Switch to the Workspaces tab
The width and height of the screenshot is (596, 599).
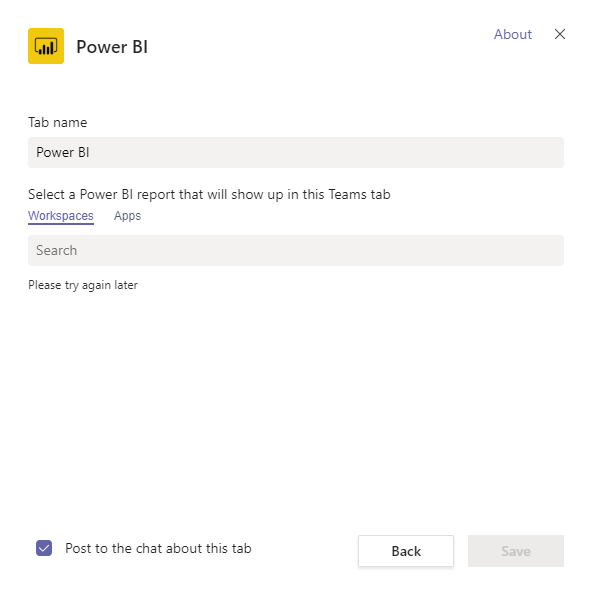coord(61,216)
